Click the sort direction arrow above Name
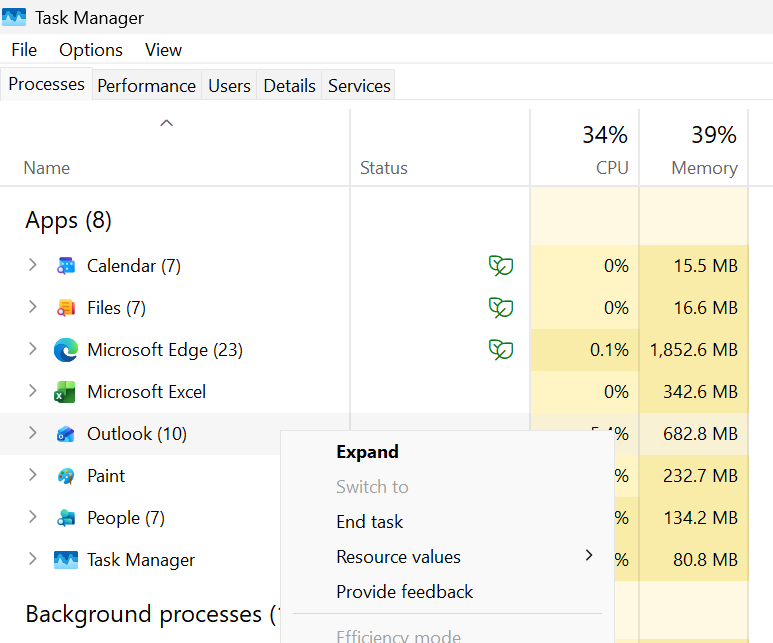 click(167, 123)
